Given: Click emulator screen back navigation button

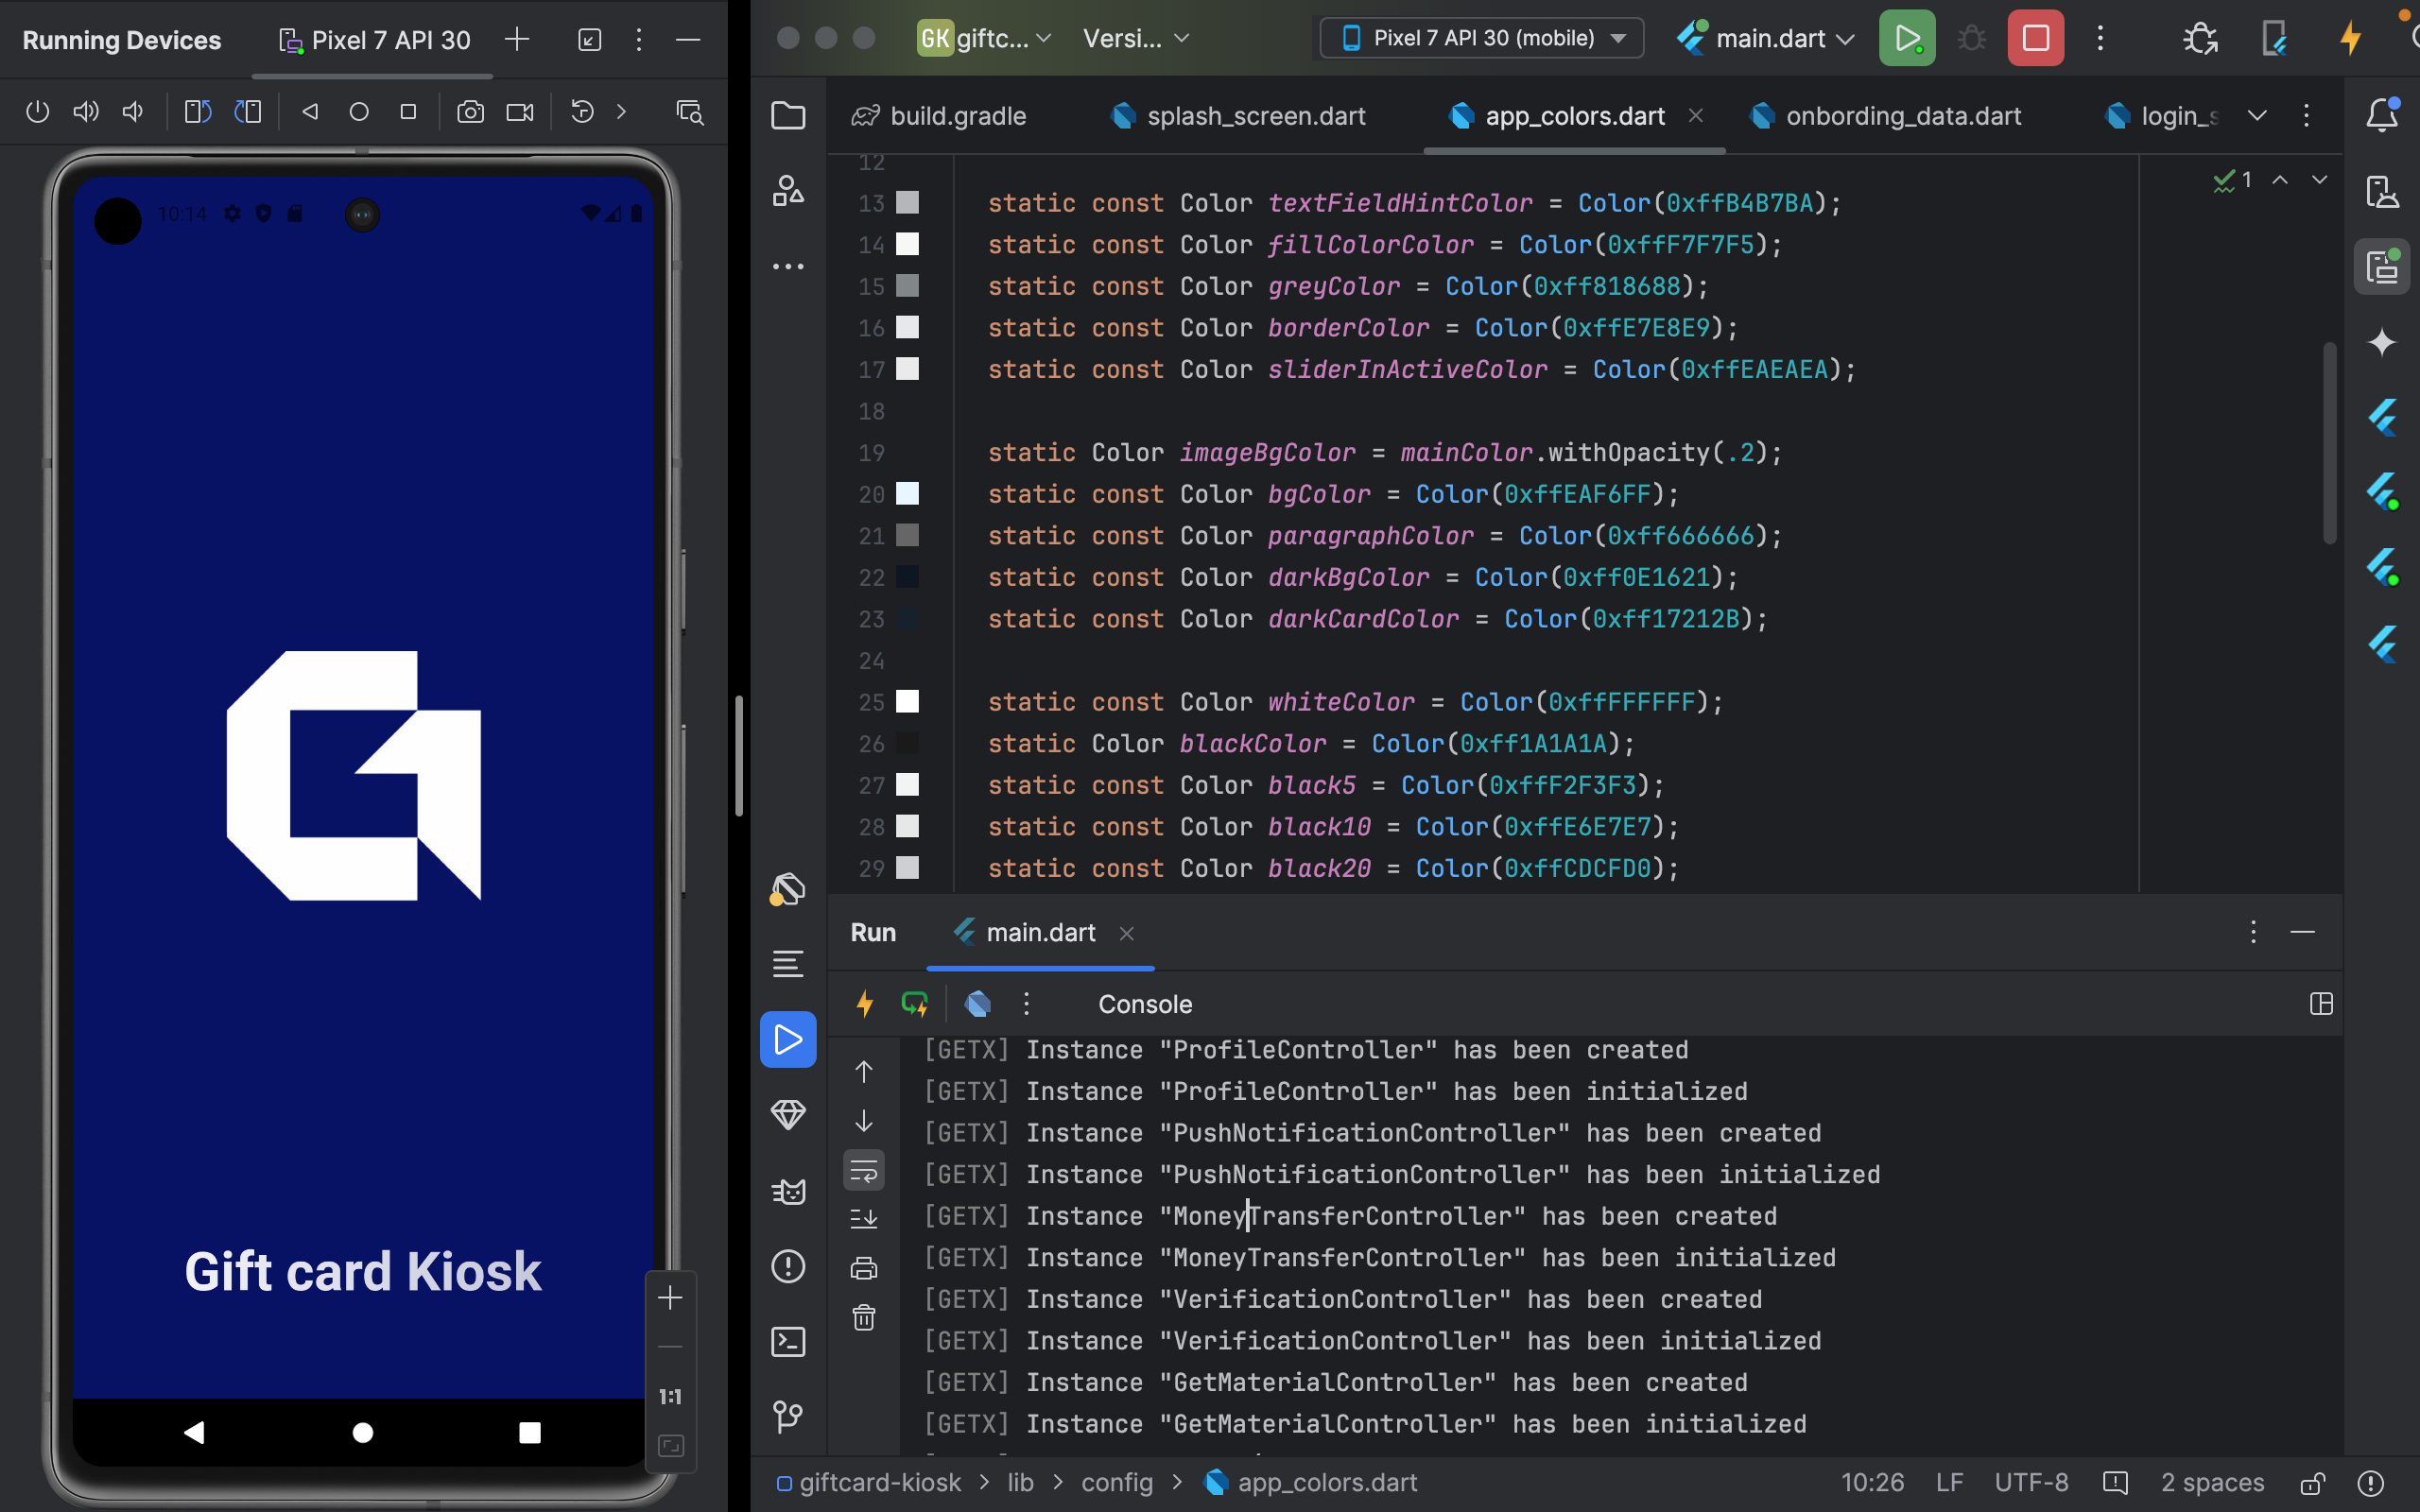Looking at the screenshot, I should 194,1432.
